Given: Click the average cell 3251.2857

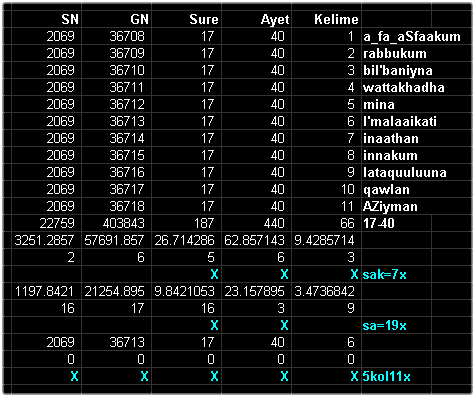Looking at the screenshot, I should pos(47,240).
